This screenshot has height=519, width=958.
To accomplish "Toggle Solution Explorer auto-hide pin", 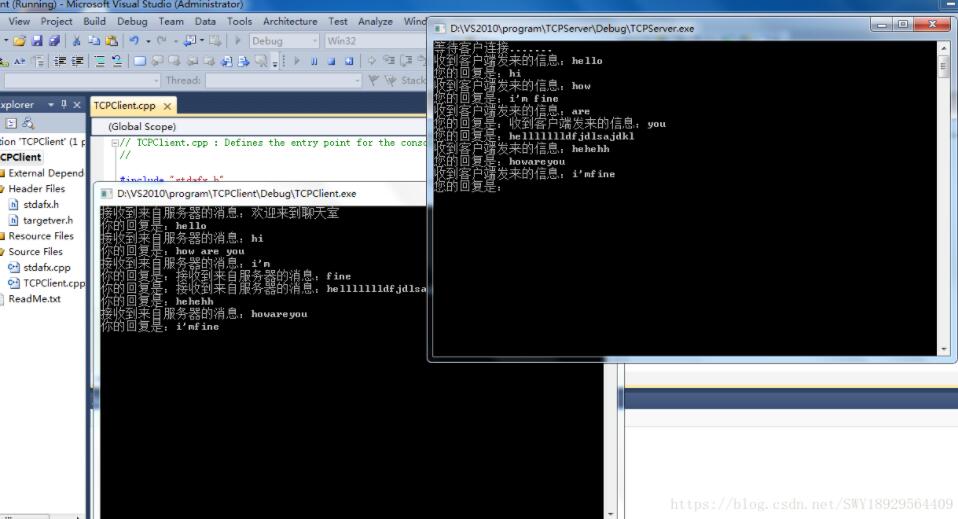I will [64, 105].
